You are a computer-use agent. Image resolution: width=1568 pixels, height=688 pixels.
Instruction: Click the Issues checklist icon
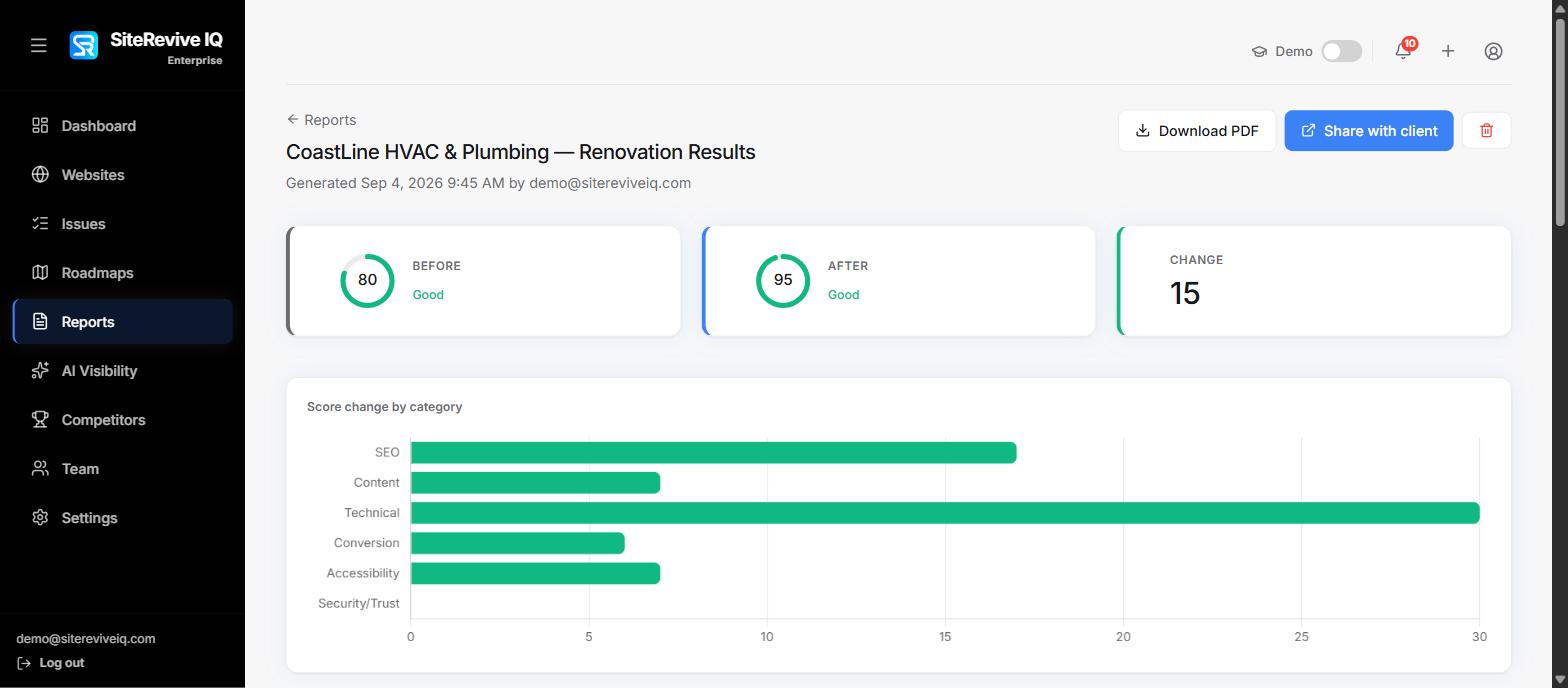coord(40,223)
